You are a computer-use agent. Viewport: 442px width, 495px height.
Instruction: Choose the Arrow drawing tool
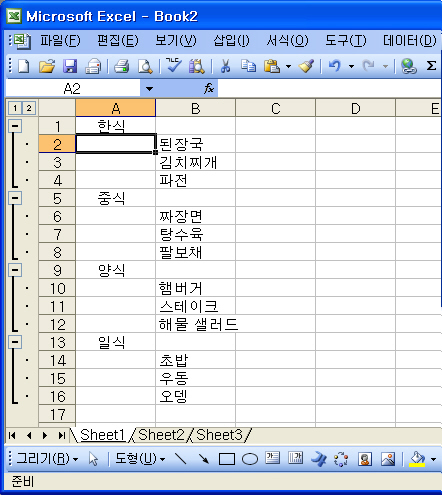coord(203,459)
